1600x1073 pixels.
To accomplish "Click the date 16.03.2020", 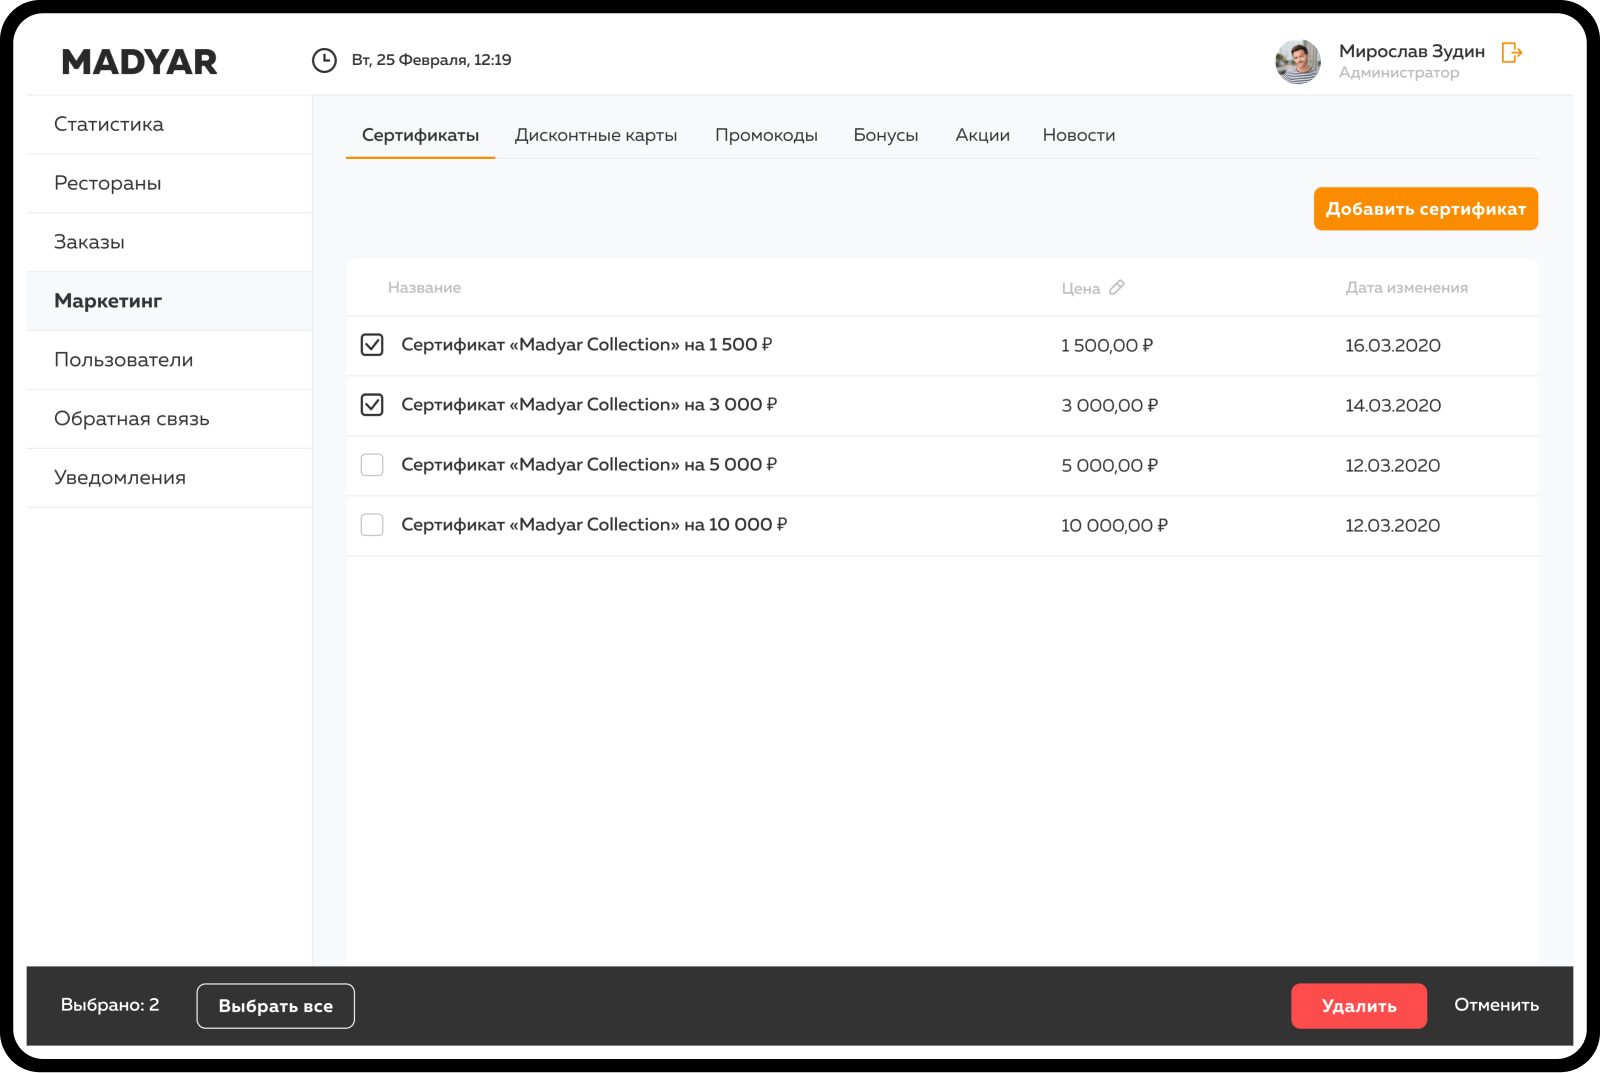I will pos(1393,346).
